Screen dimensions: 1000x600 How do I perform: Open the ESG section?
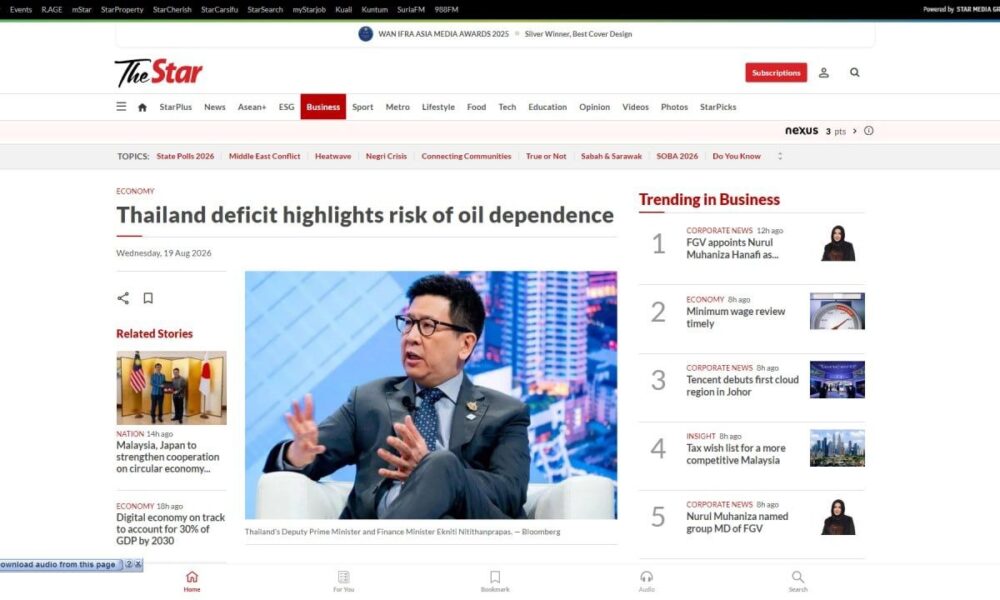[x=286, y=107]
